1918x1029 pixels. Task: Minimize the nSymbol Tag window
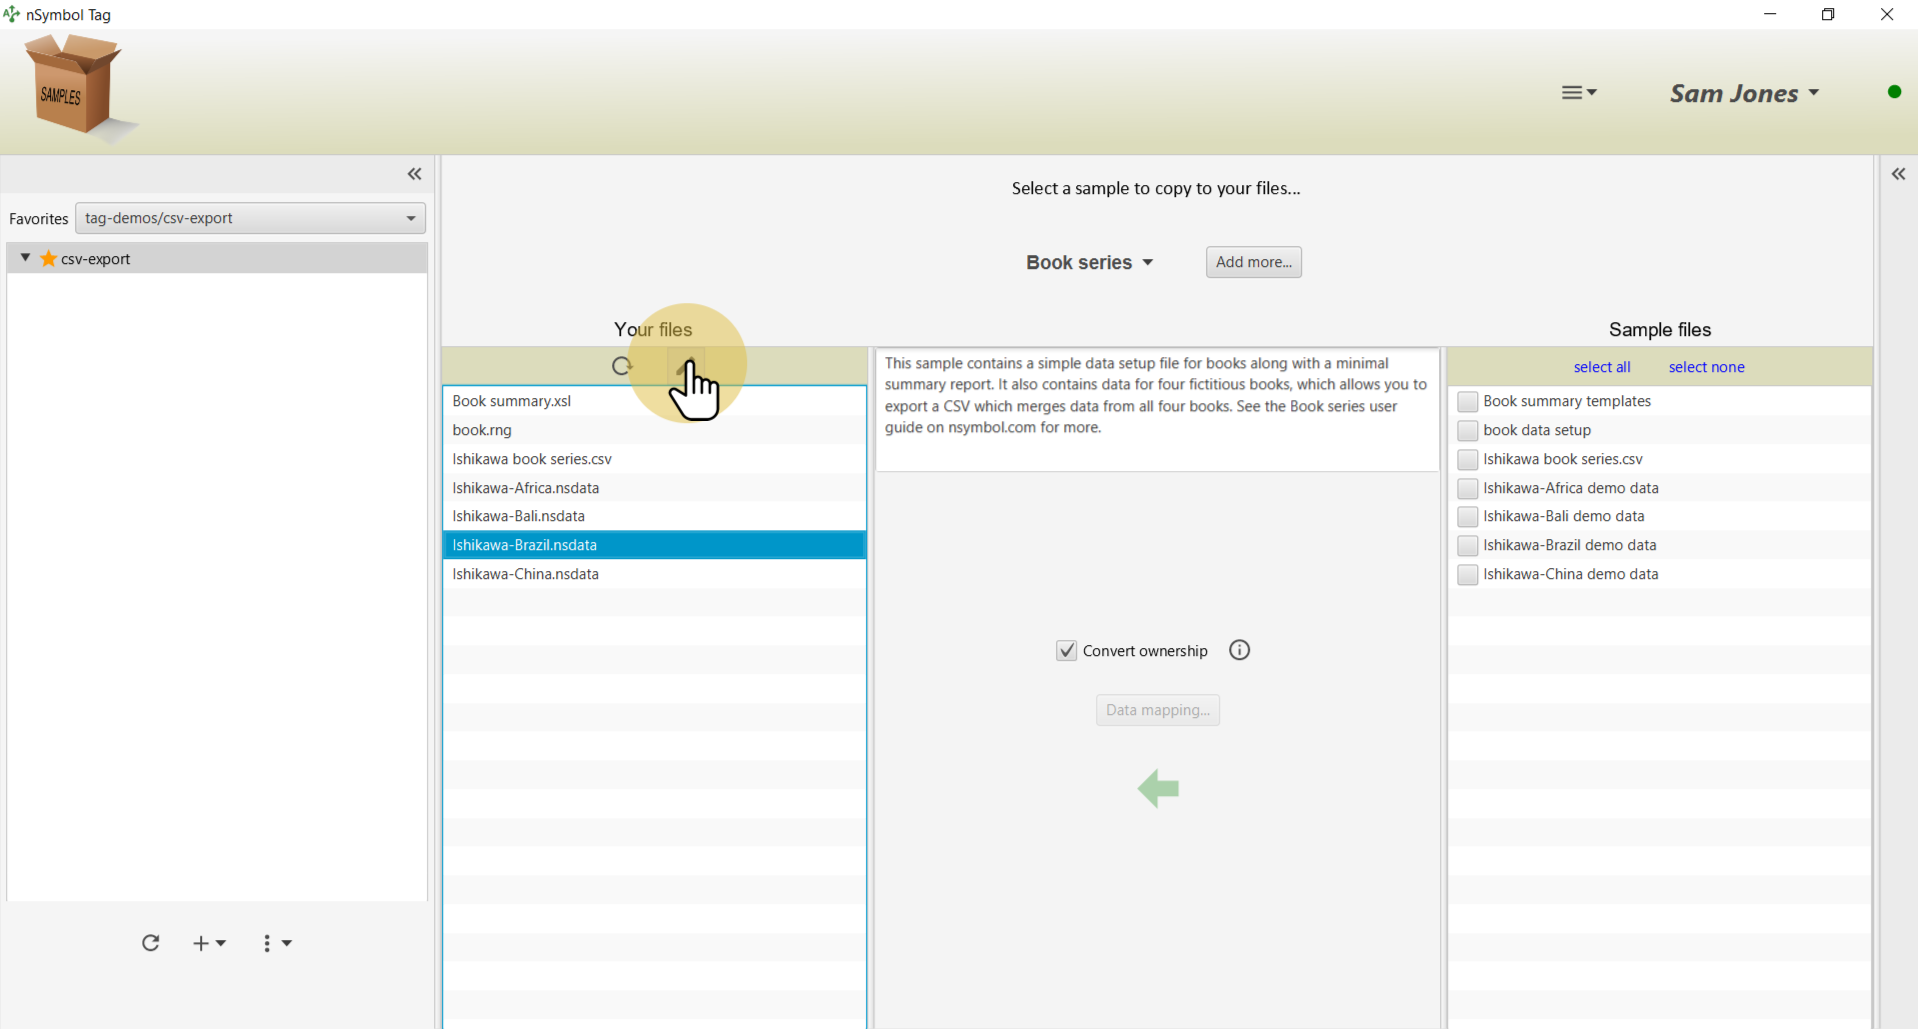(x=1770, y=14)
